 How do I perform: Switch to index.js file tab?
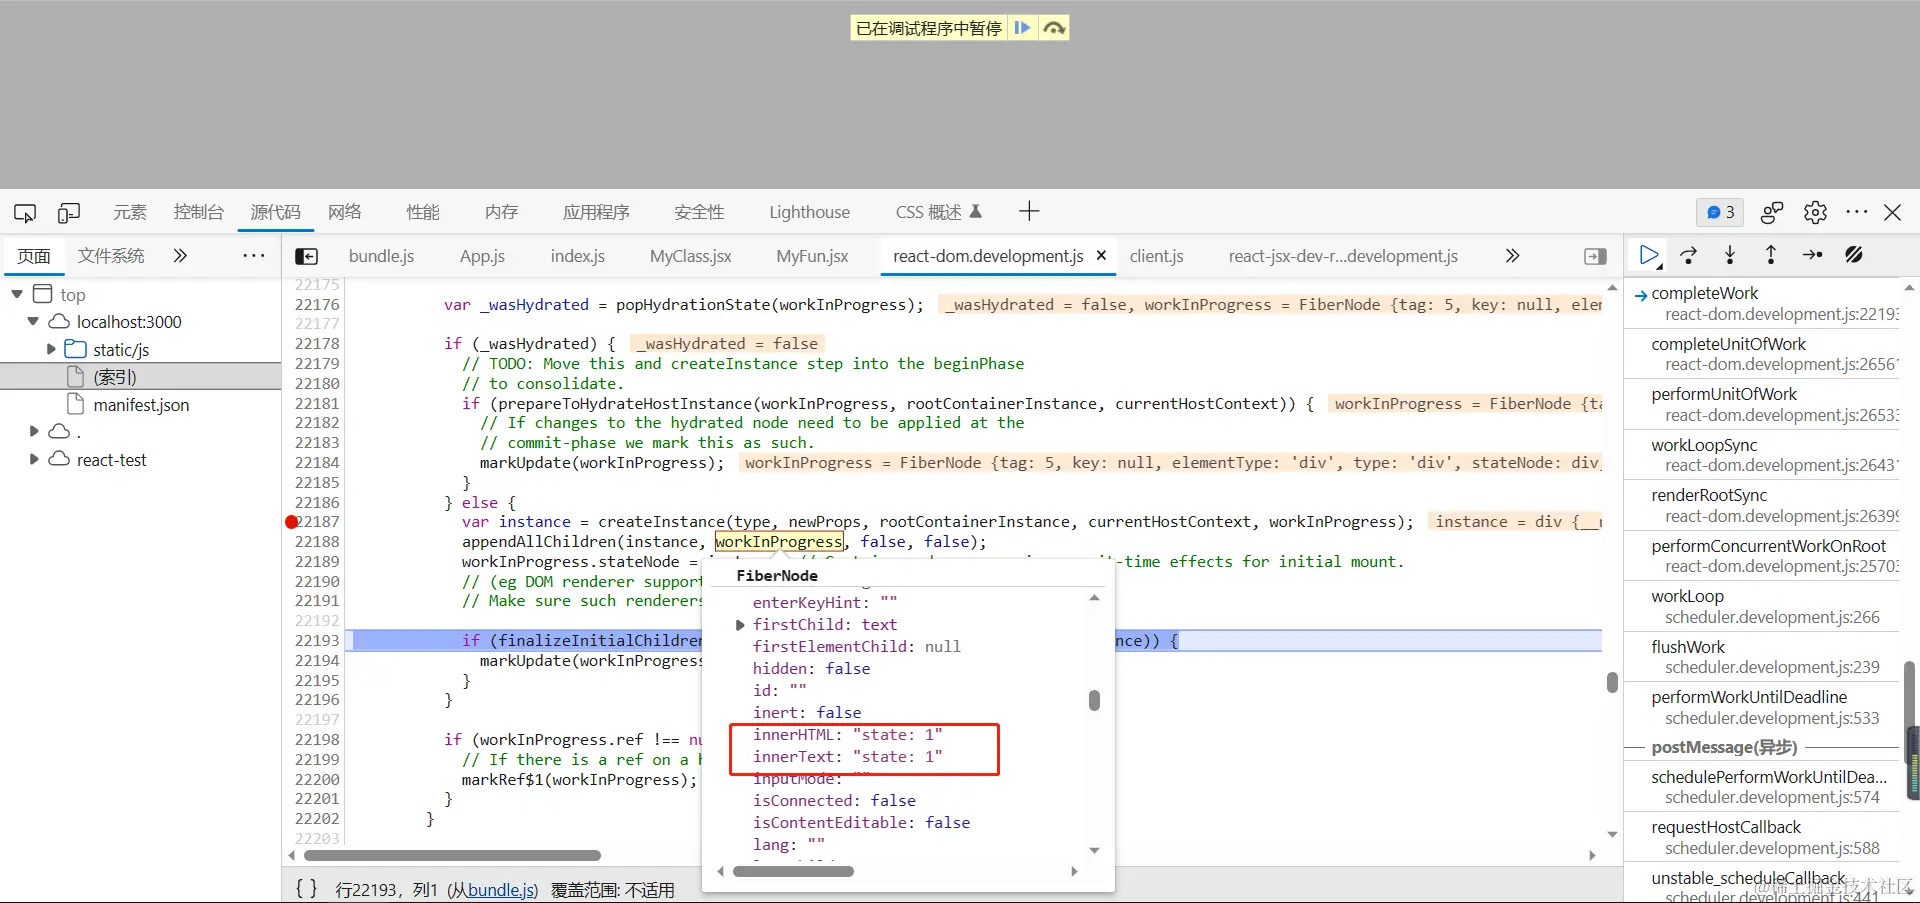(x=578, y=256)
